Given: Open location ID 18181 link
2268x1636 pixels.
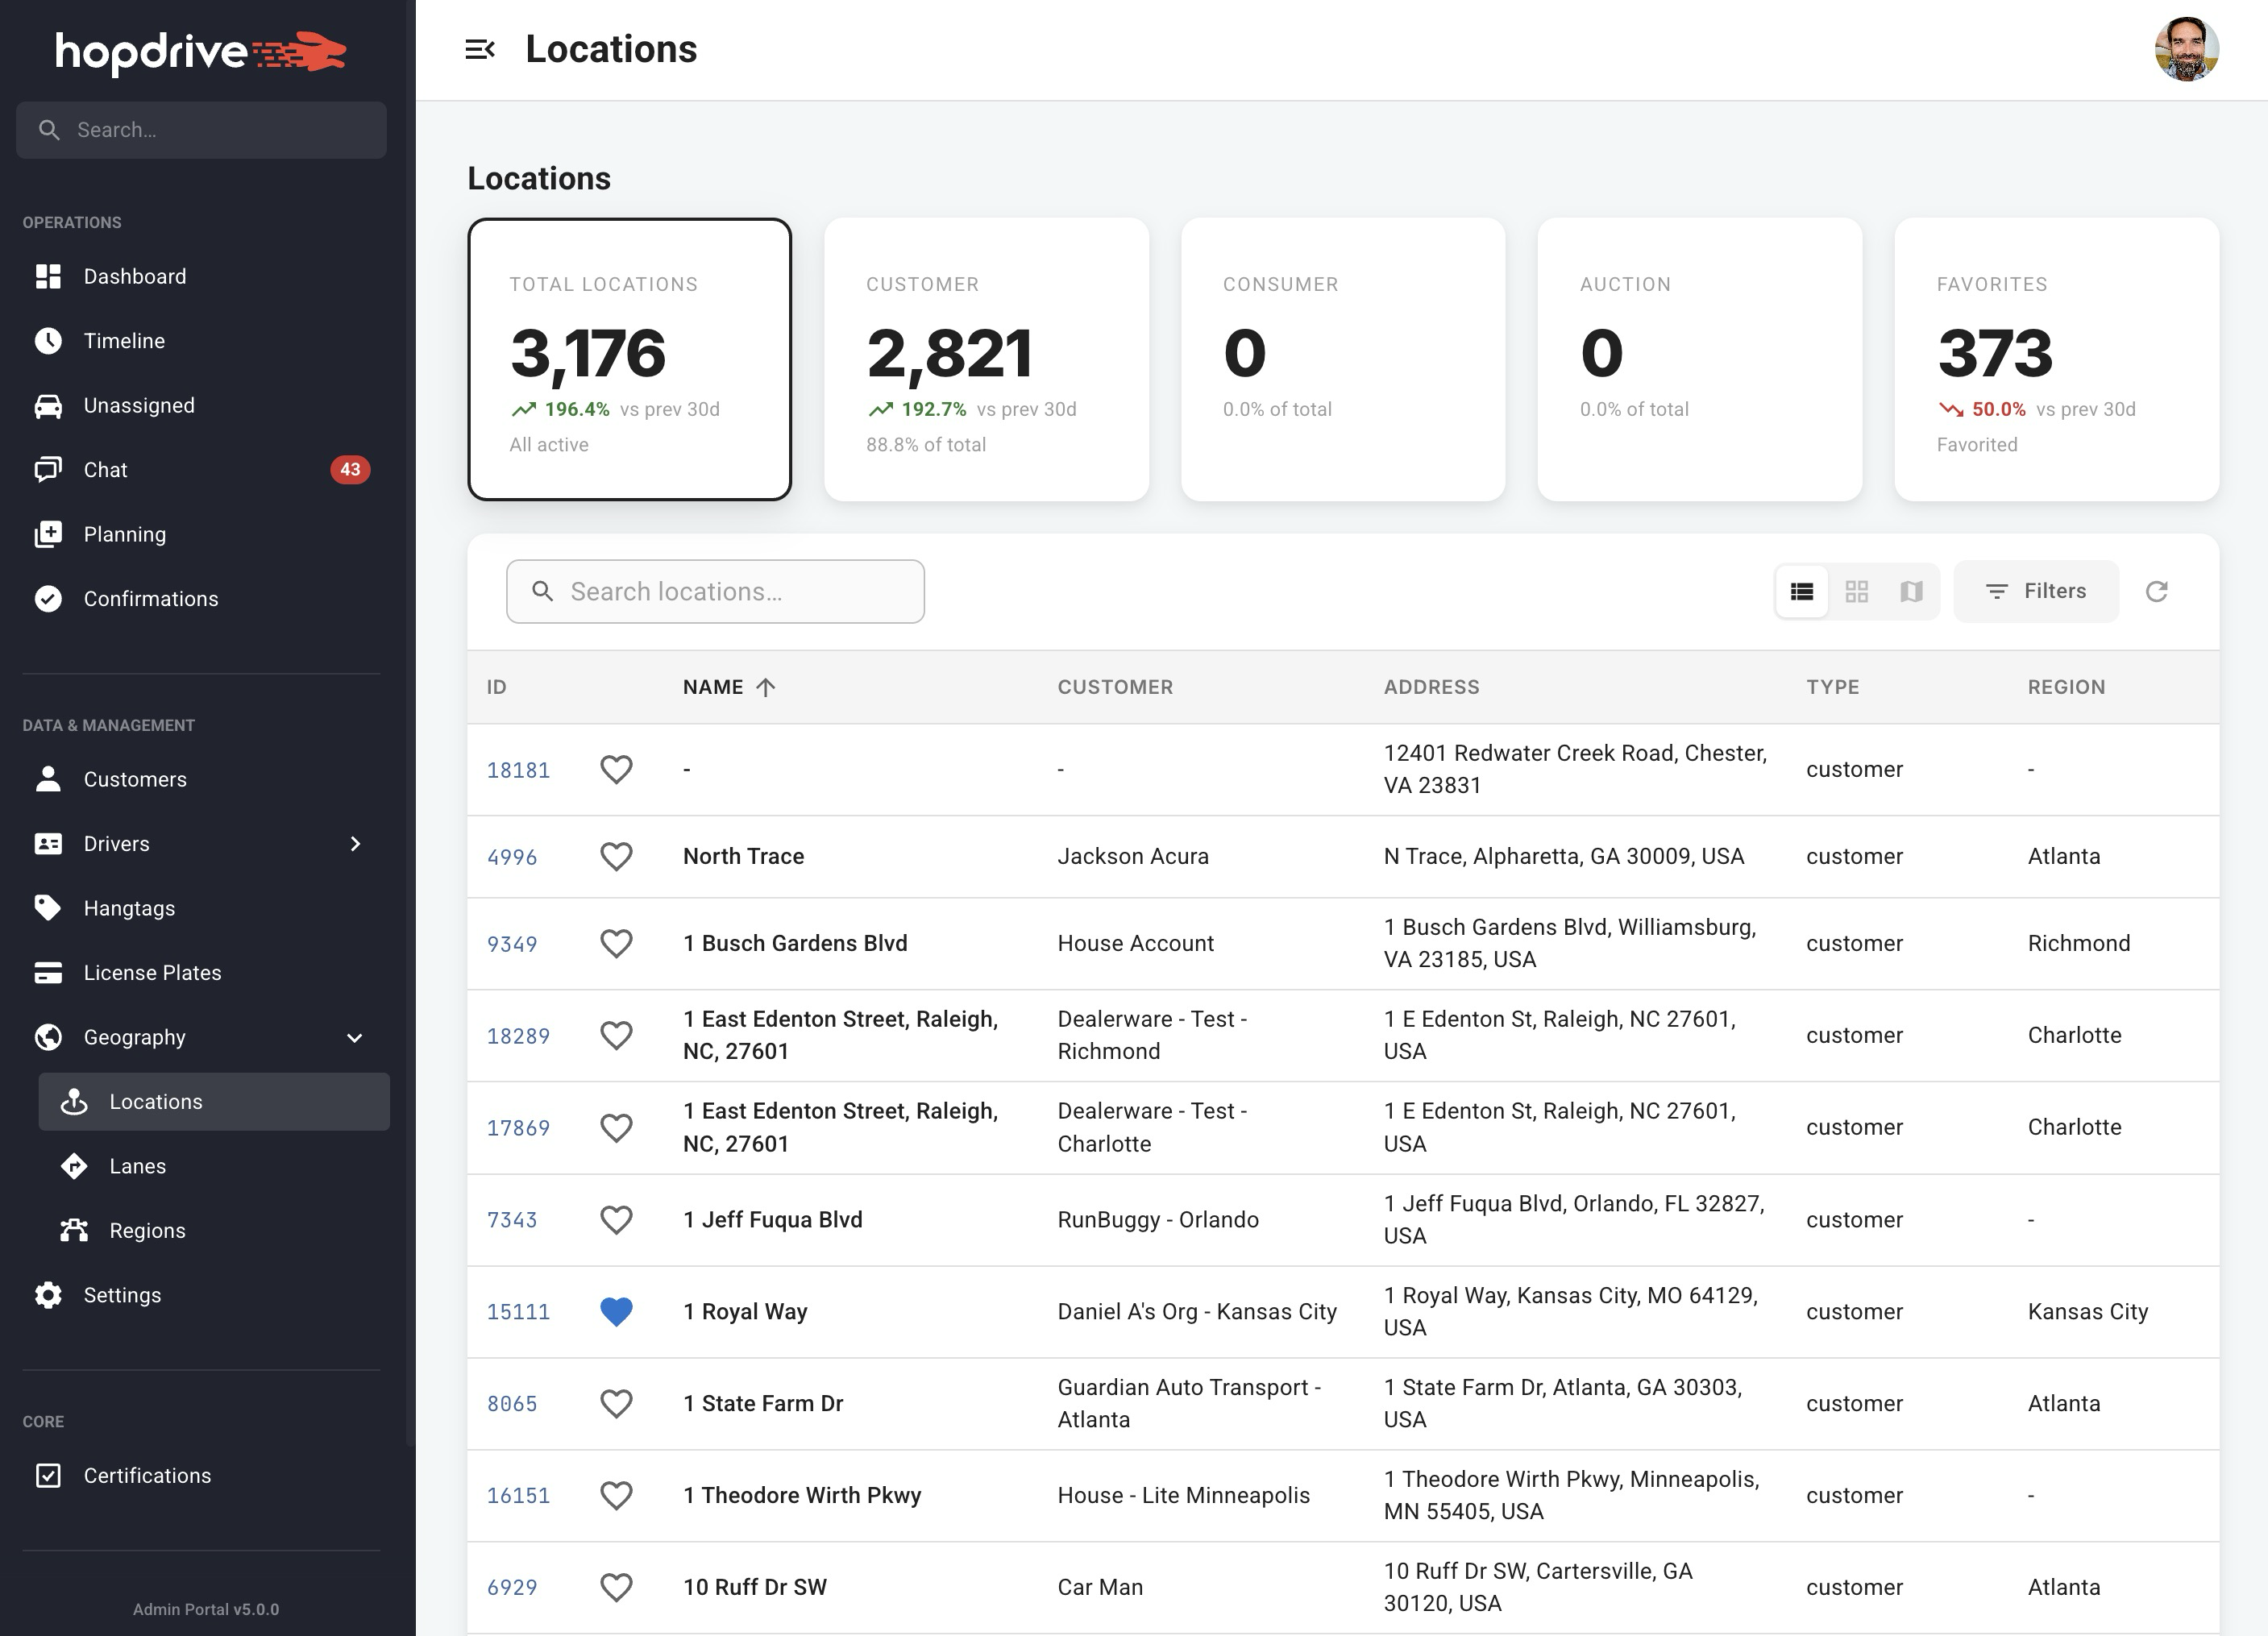Looking at the screenshot, I should tap(518, 770).
